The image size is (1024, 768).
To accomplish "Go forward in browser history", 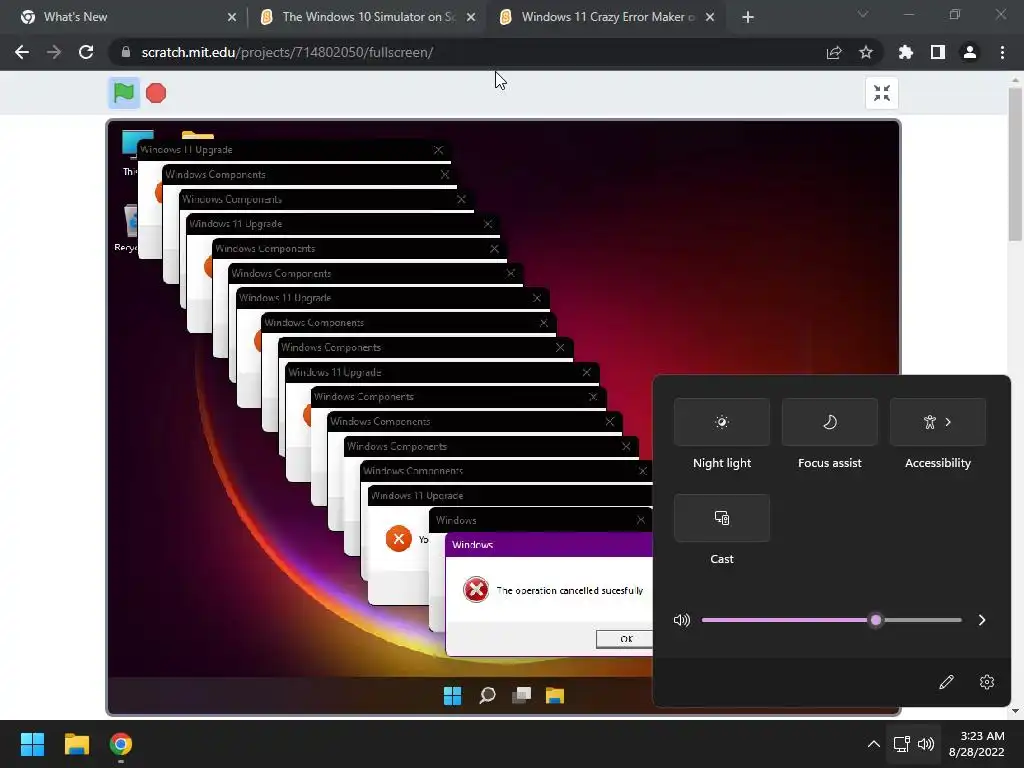I will 54,52.
